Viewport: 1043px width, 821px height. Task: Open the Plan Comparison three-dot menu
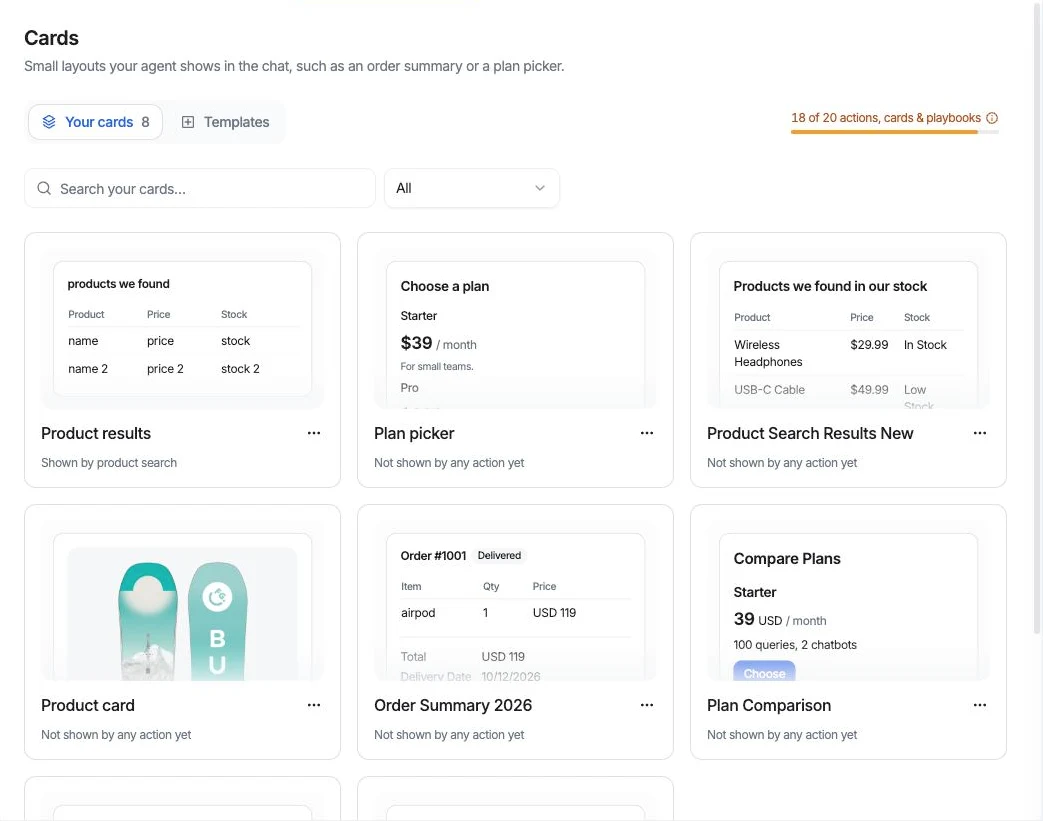[980, 705]
